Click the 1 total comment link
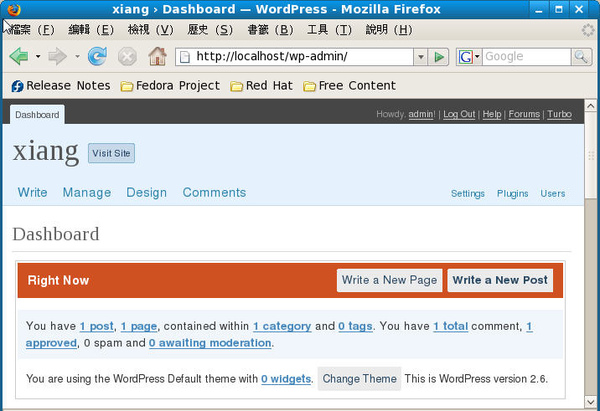This screenshot has width=600, height=411. (x=450, y=326)
